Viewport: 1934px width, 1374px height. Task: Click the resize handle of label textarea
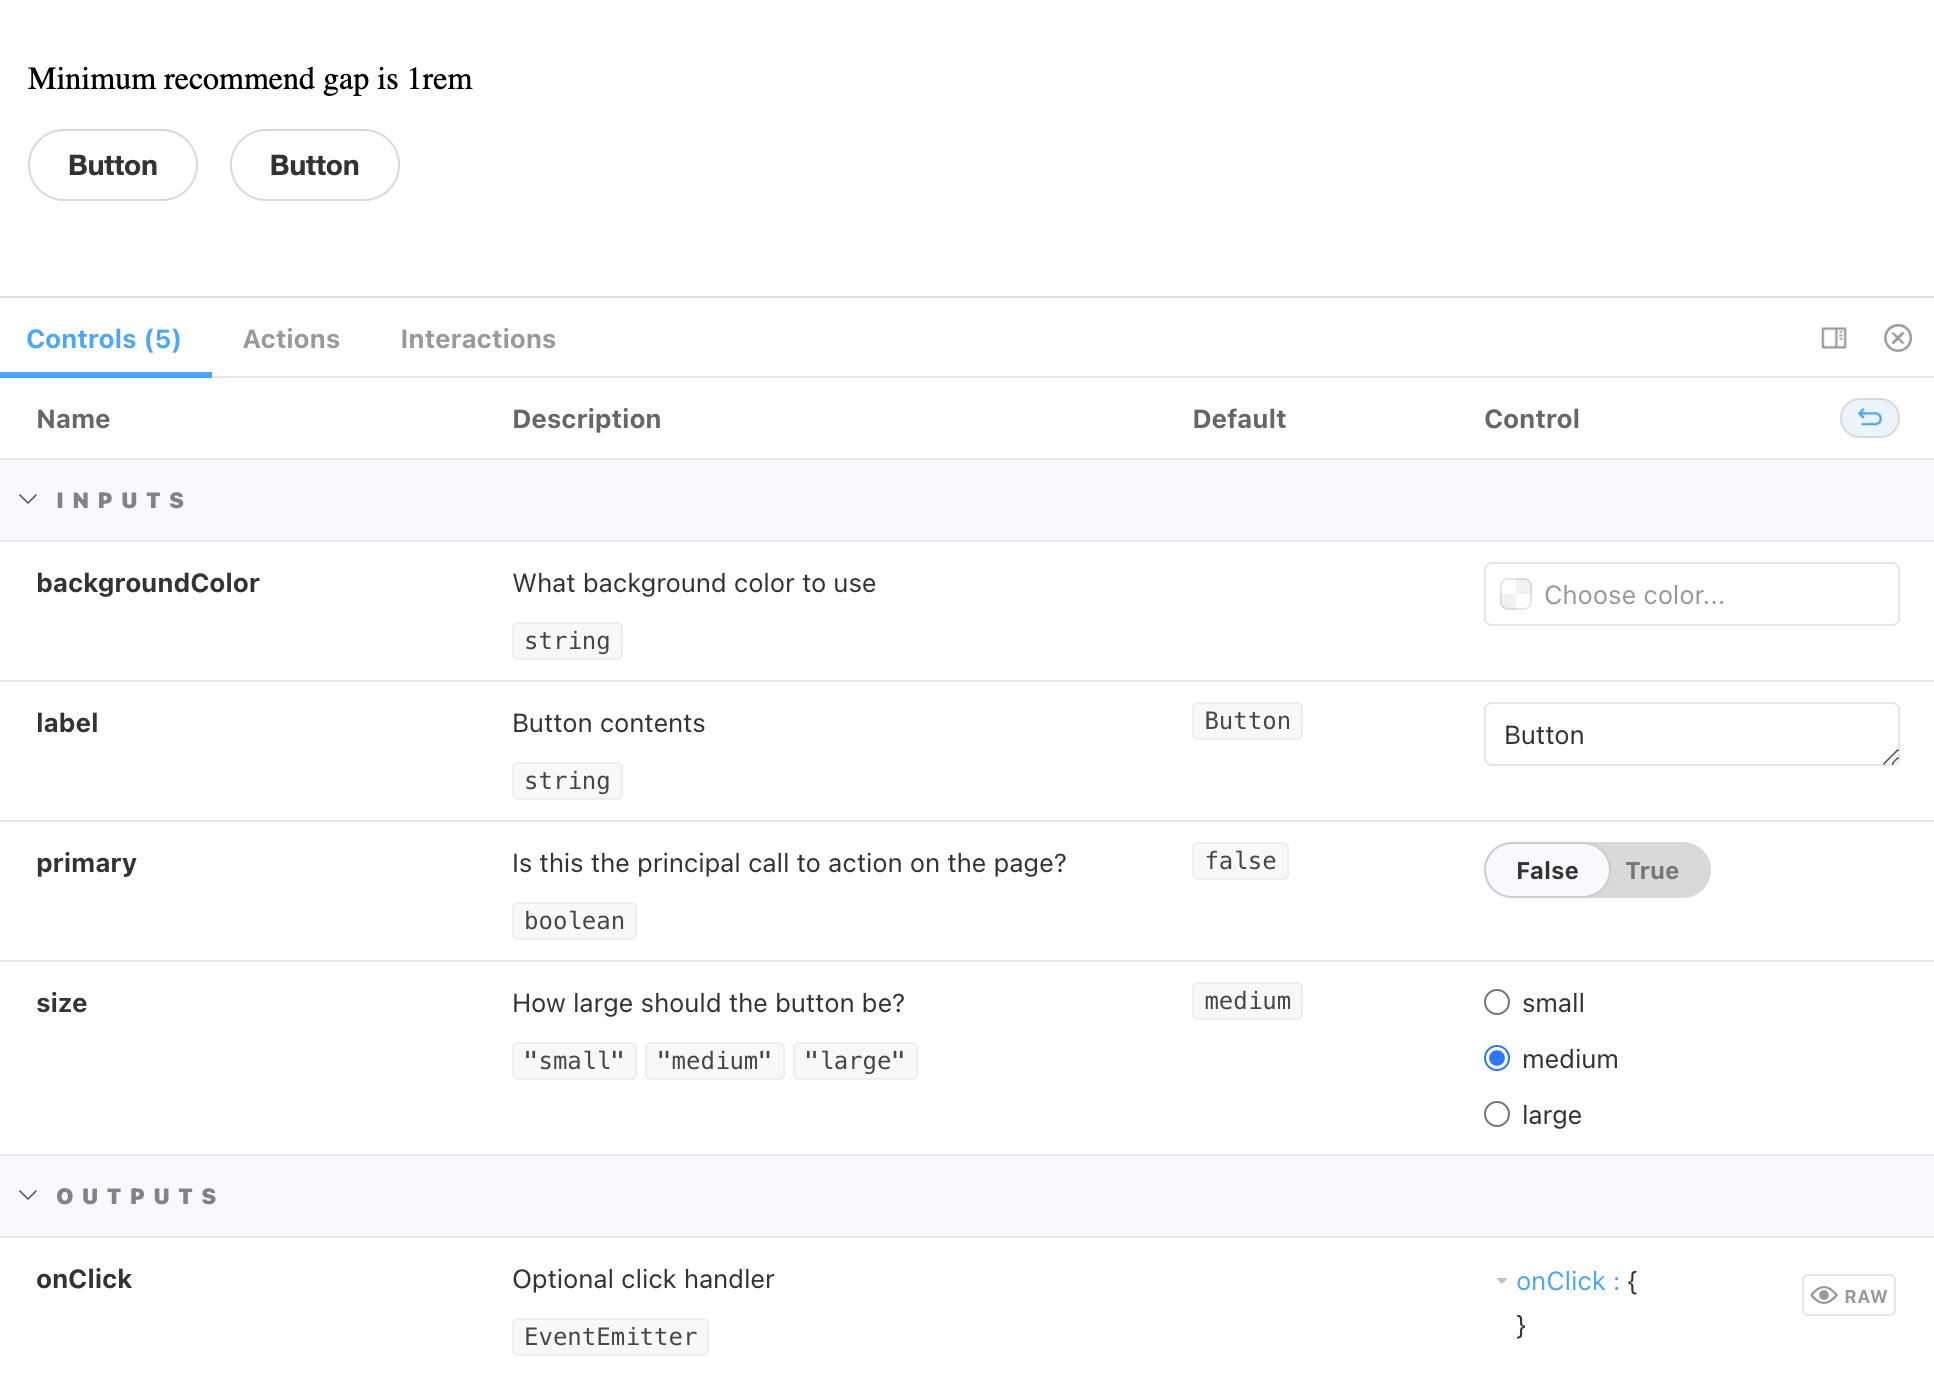pyautogui.click(x=1890, y=758)
